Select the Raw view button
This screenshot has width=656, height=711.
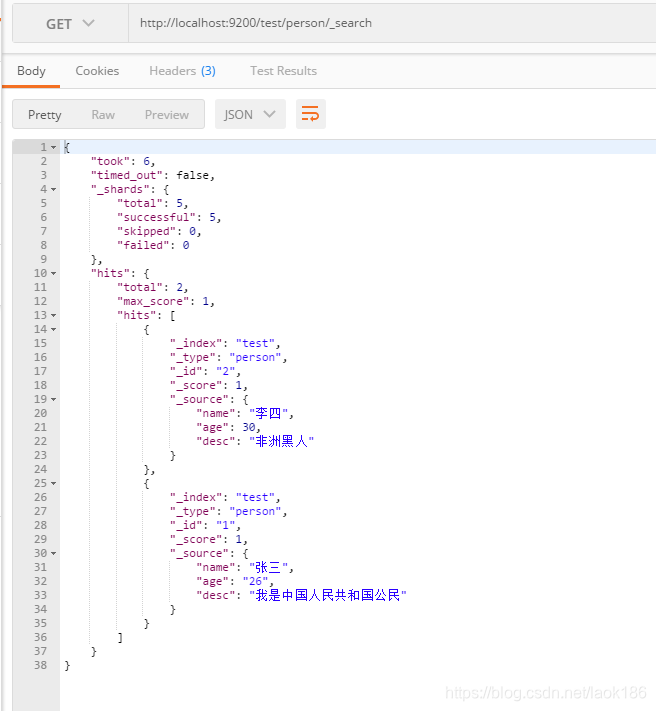[x=103, y=115]
